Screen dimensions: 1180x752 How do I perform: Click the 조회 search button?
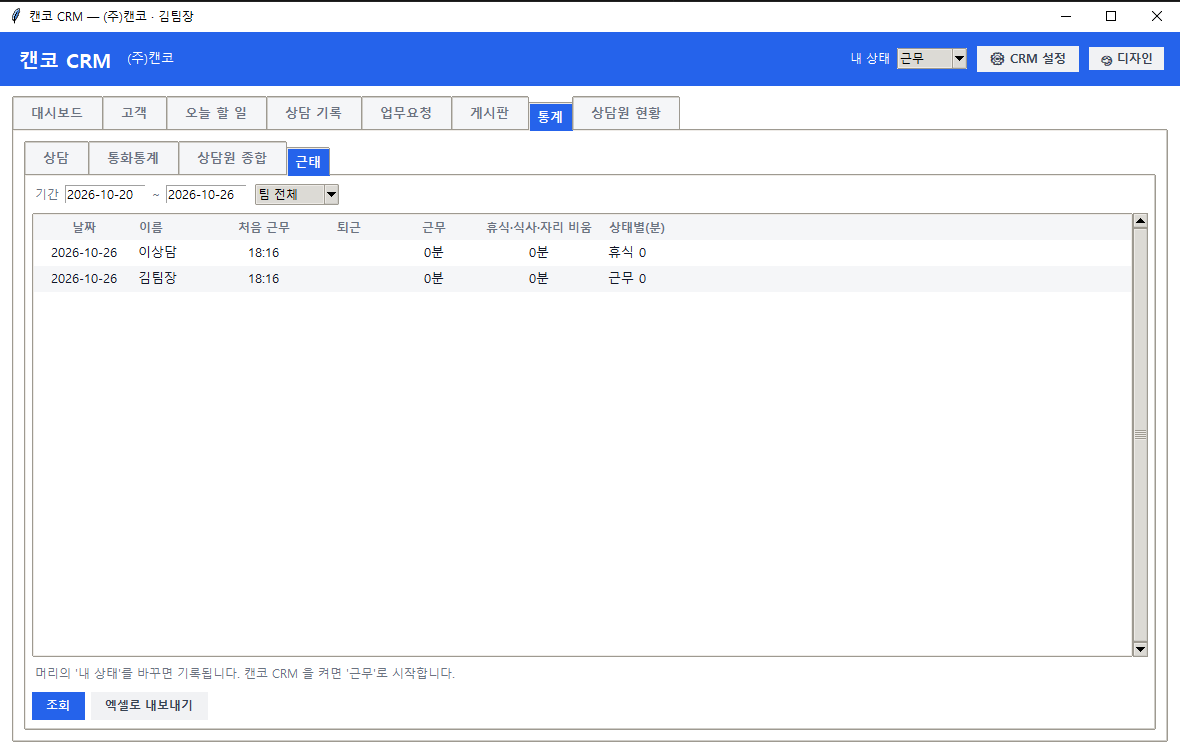58,705
